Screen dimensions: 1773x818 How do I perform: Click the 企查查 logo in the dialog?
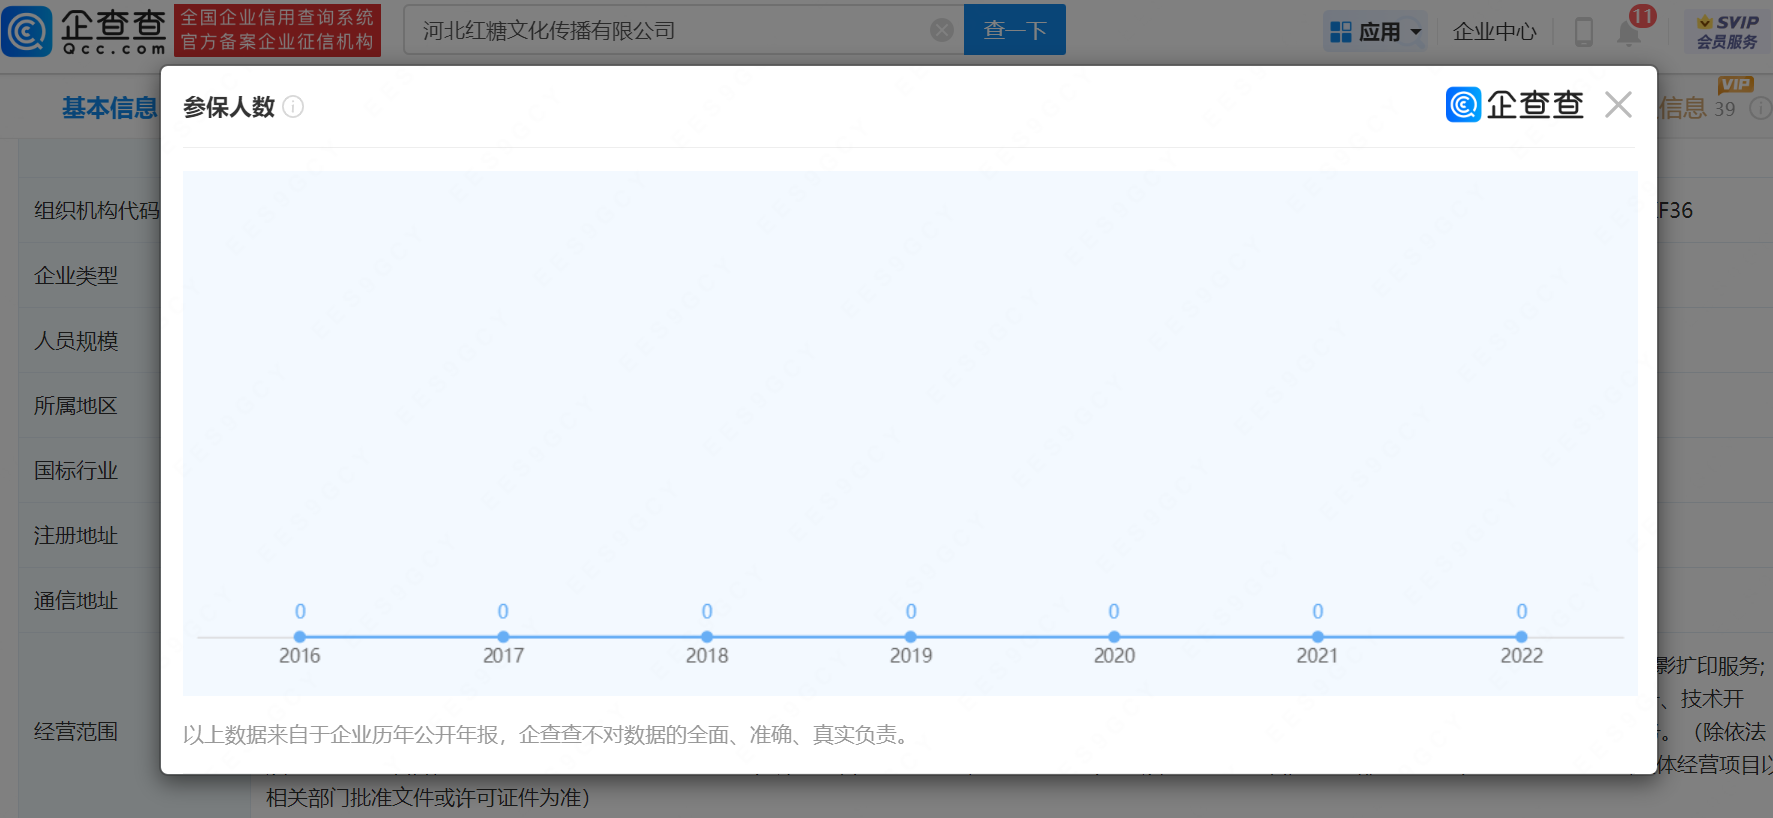point(1515,105)
